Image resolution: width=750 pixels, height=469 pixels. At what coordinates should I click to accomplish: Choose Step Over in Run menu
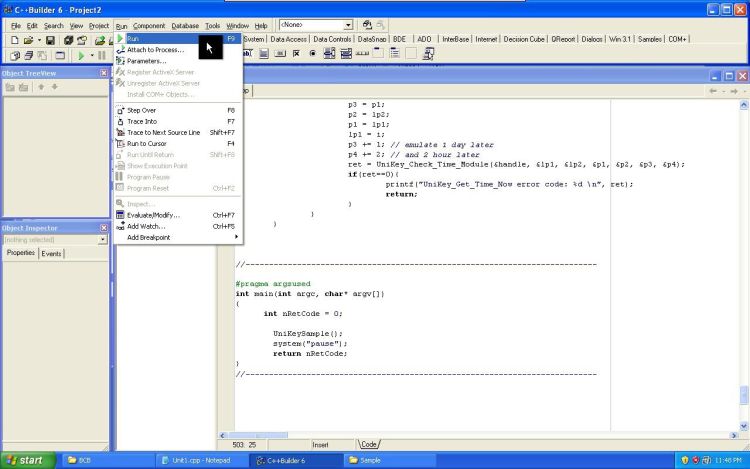tap(178, 110)
